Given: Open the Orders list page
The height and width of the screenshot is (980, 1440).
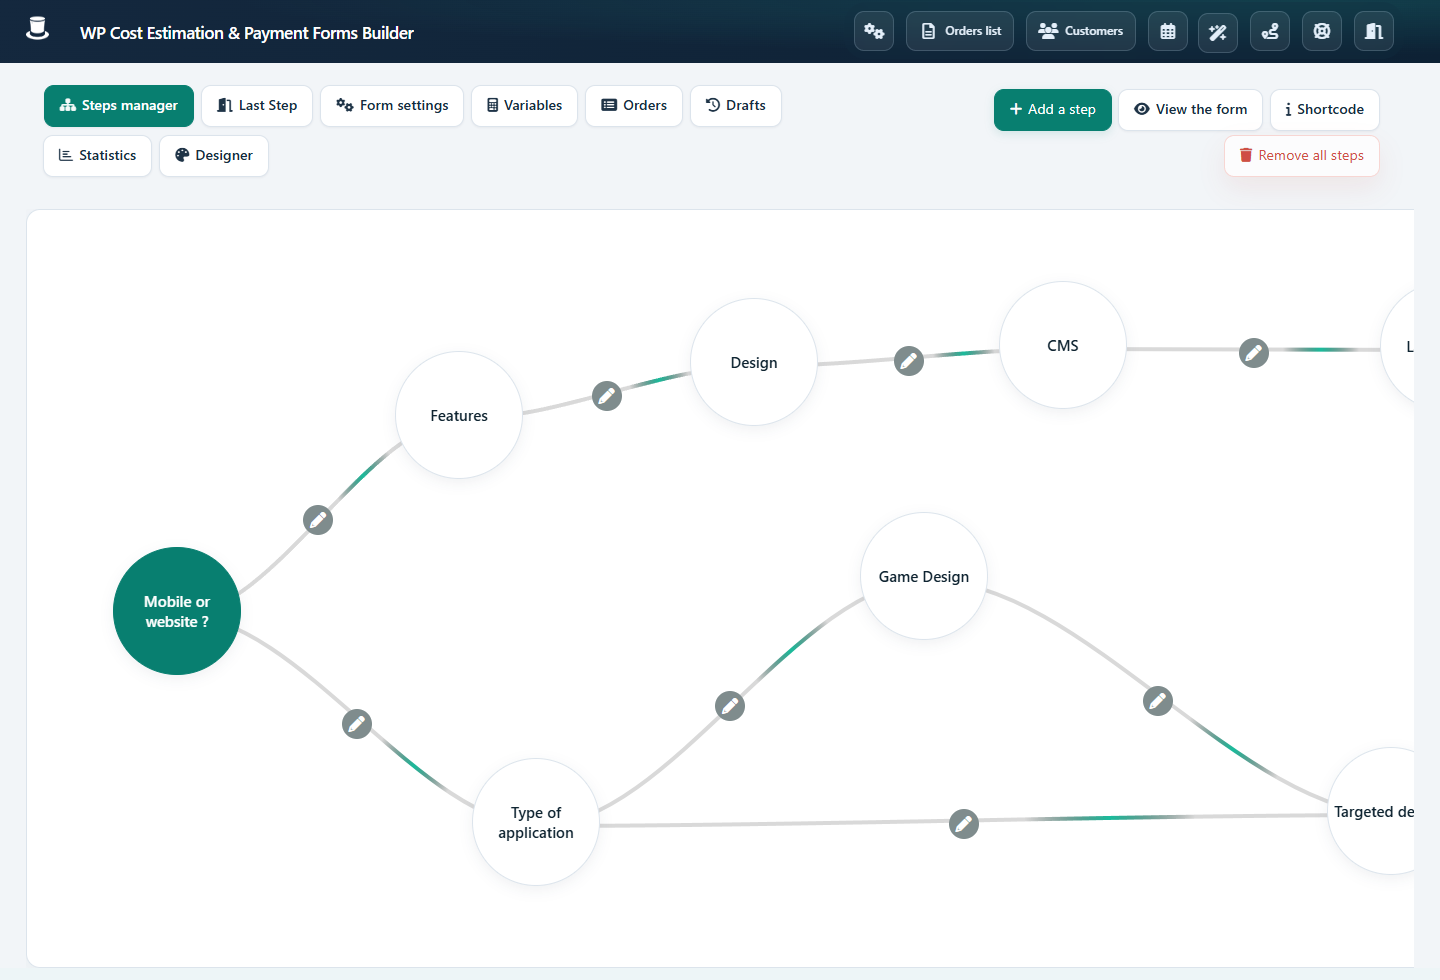Looking at the screenshot, I should 960,31.
